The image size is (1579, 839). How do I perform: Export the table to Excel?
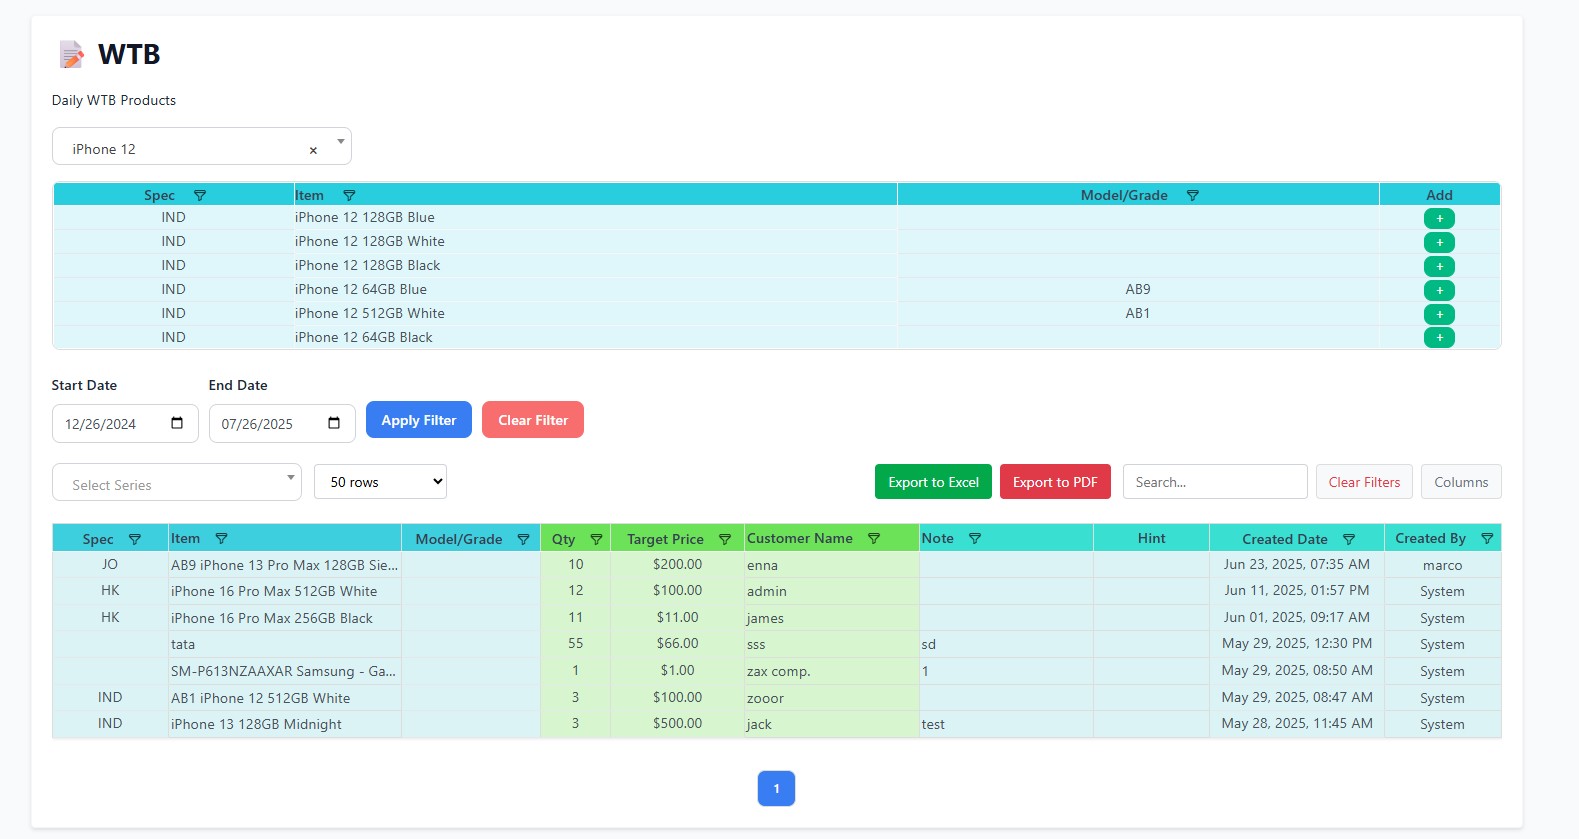coord(933,482)
